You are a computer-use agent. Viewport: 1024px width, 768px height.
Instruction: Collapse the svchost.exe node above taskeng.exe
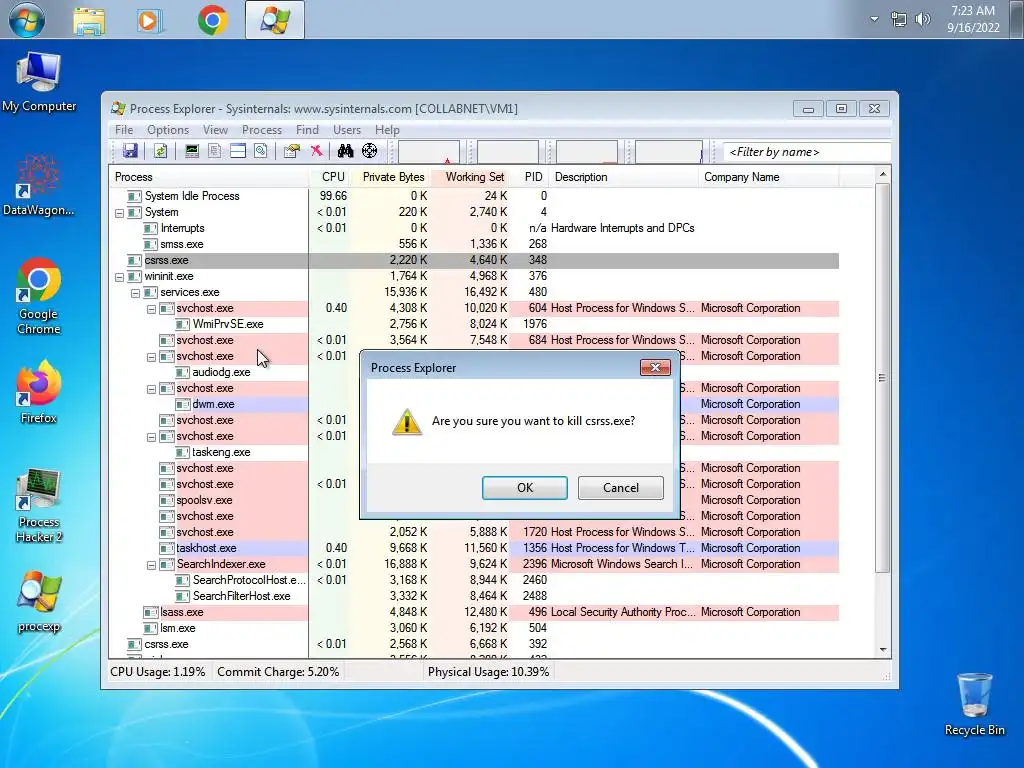[x=152, y=437]
